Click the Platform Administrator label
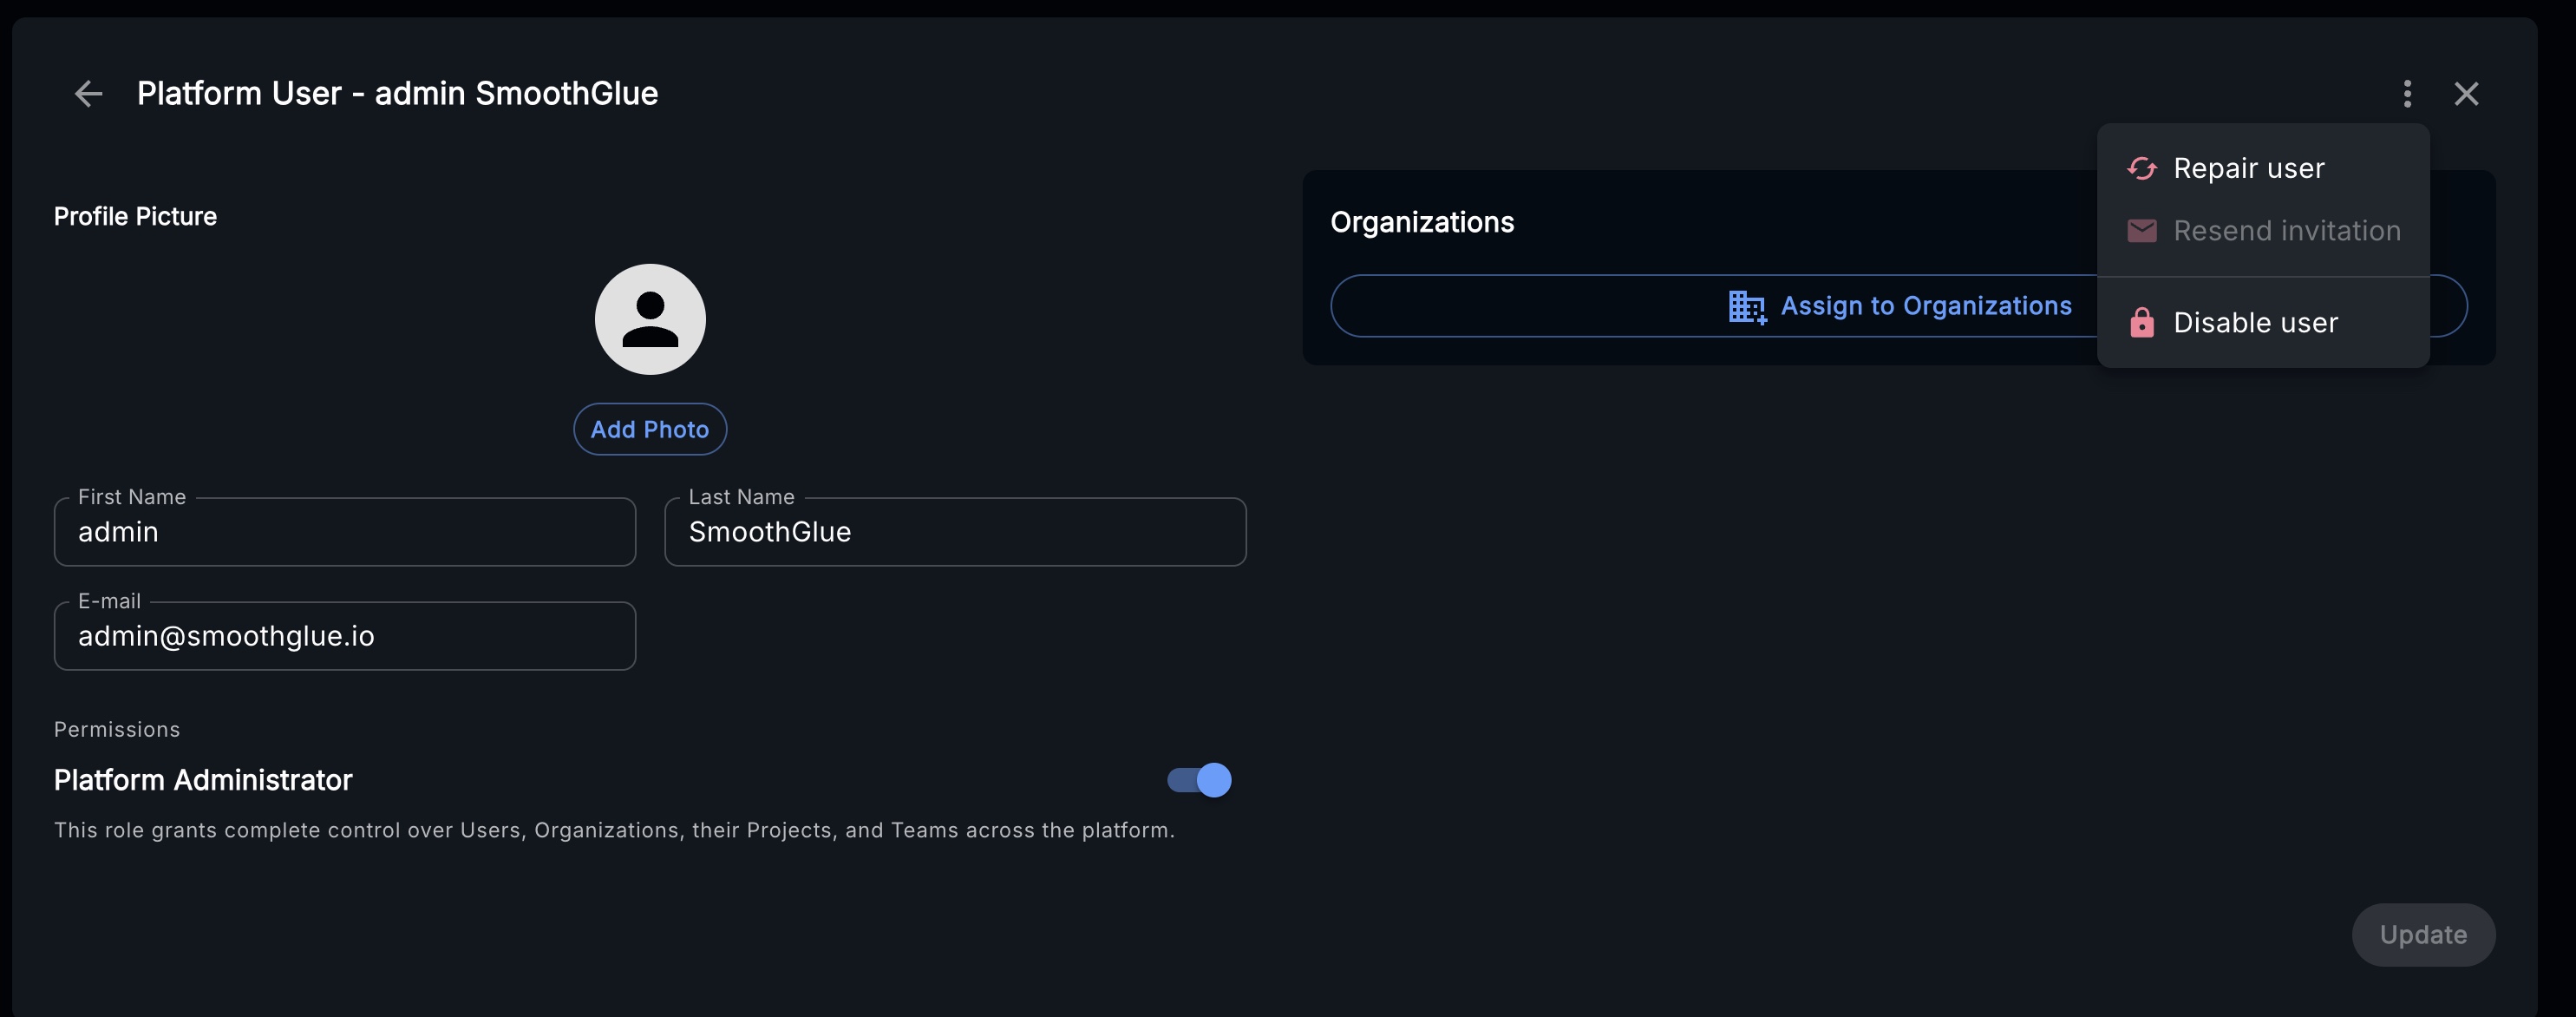The image size is (2576, 1017). pos(203,780)
